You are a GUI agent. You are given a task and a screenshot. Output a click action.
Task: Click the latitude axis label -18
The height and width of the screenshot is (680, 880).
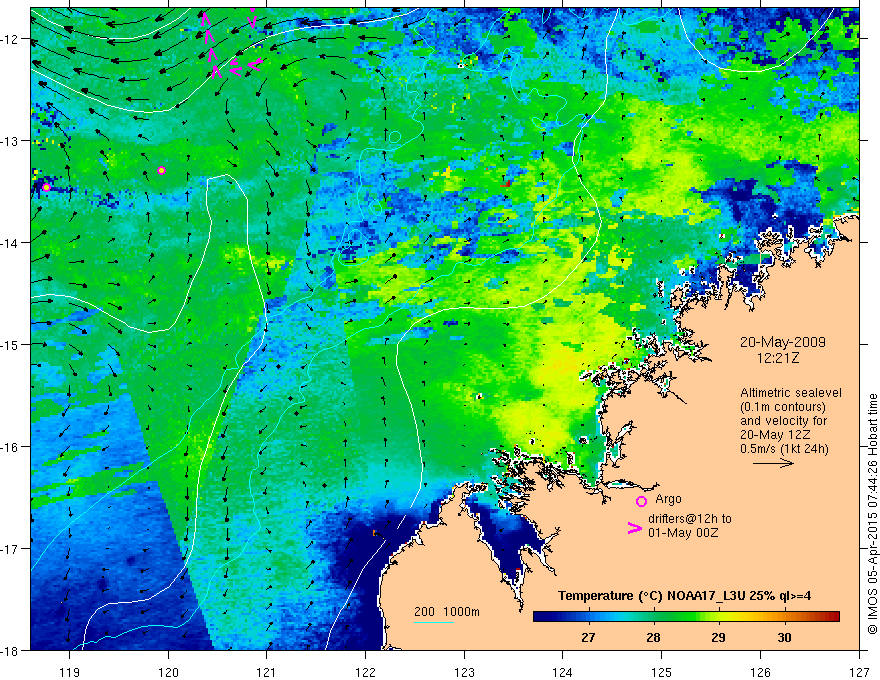click(10, 651)
